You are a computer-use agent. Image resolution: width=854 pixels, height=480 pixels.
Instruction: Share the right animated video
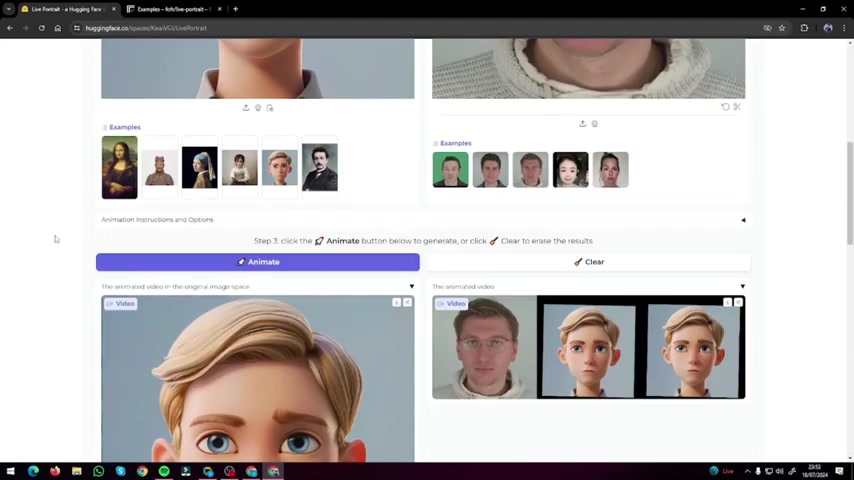point(739,302)
